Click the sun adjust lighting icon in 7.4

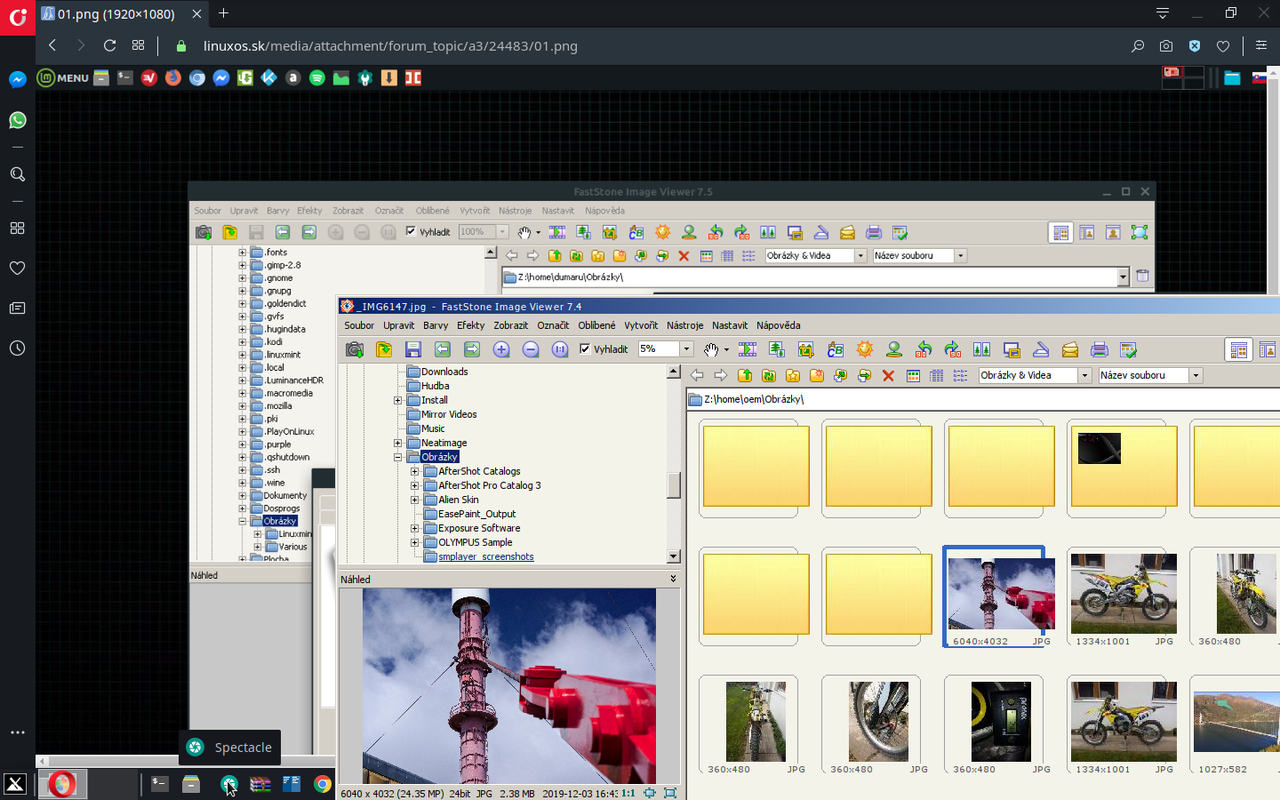pos(865,349)
